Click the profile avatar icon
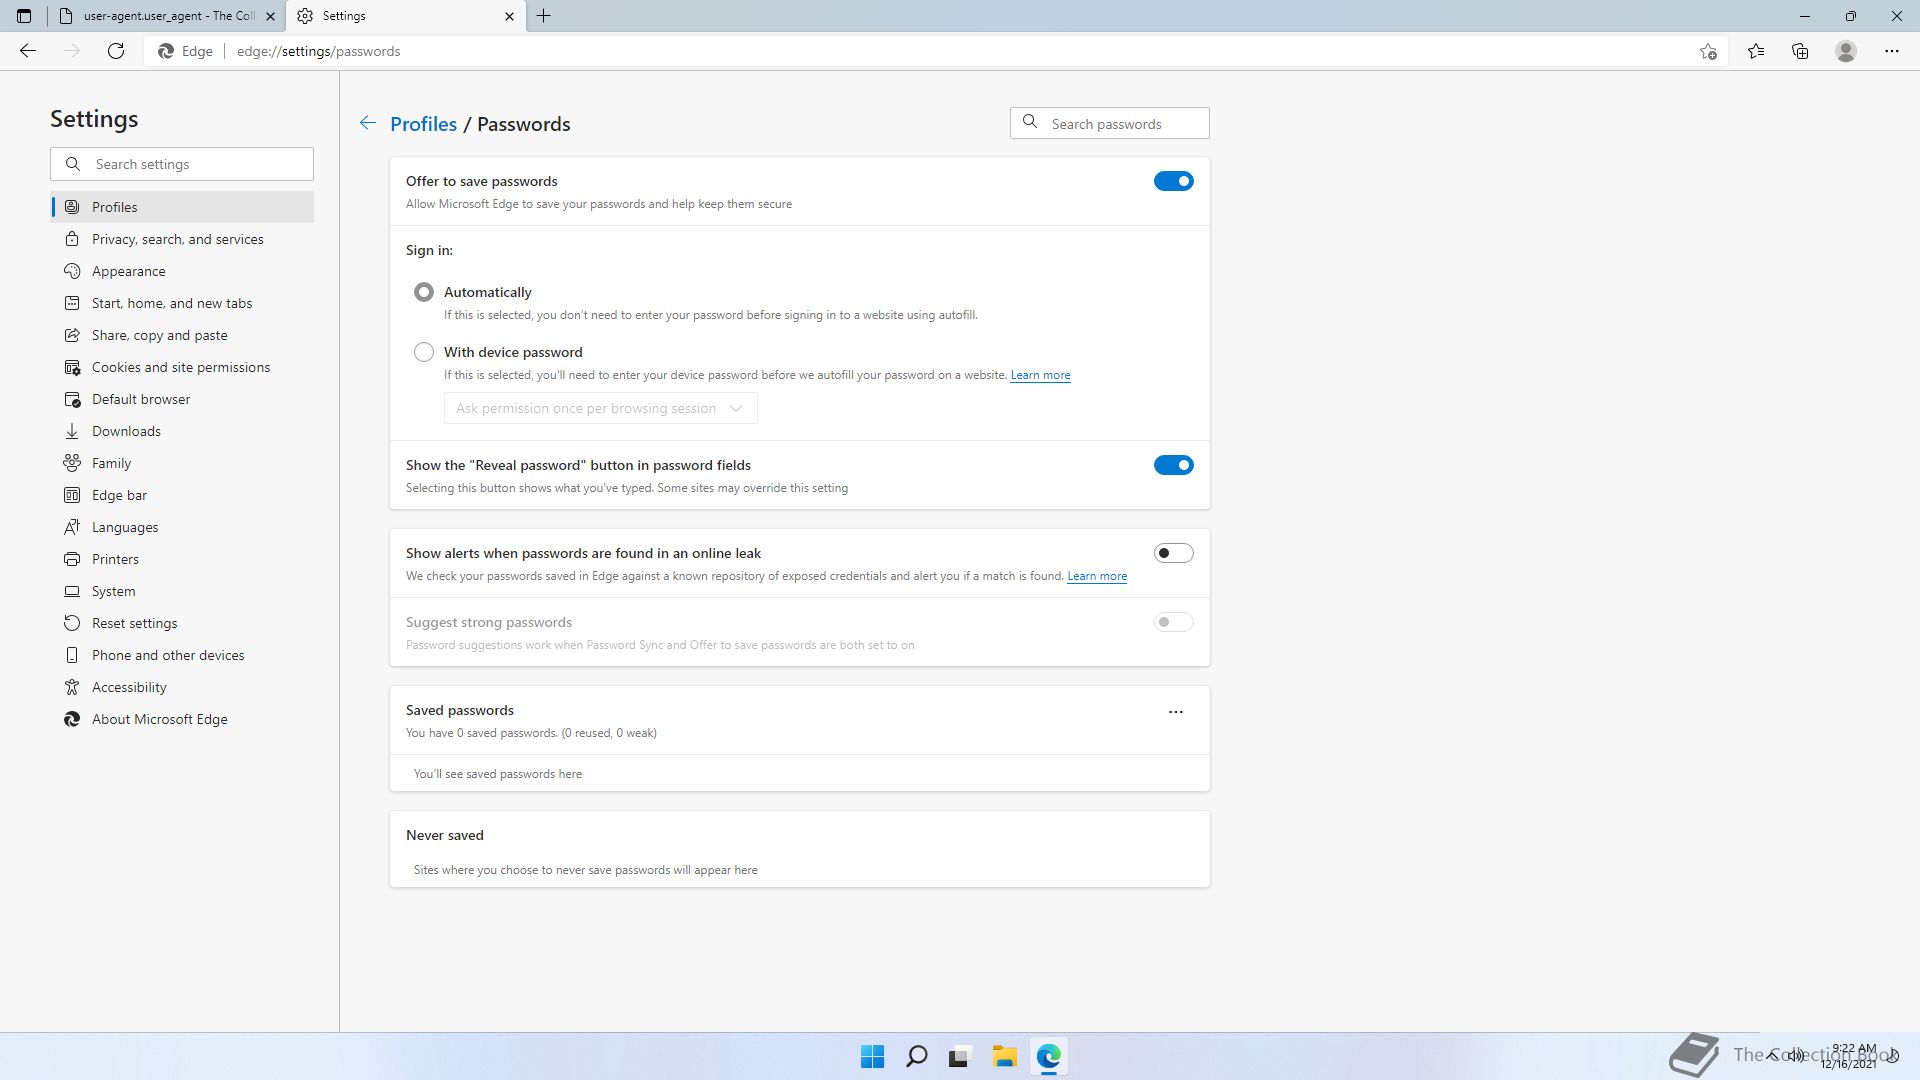The height and width of the screenshot is (1080, 1920). 1846,51
